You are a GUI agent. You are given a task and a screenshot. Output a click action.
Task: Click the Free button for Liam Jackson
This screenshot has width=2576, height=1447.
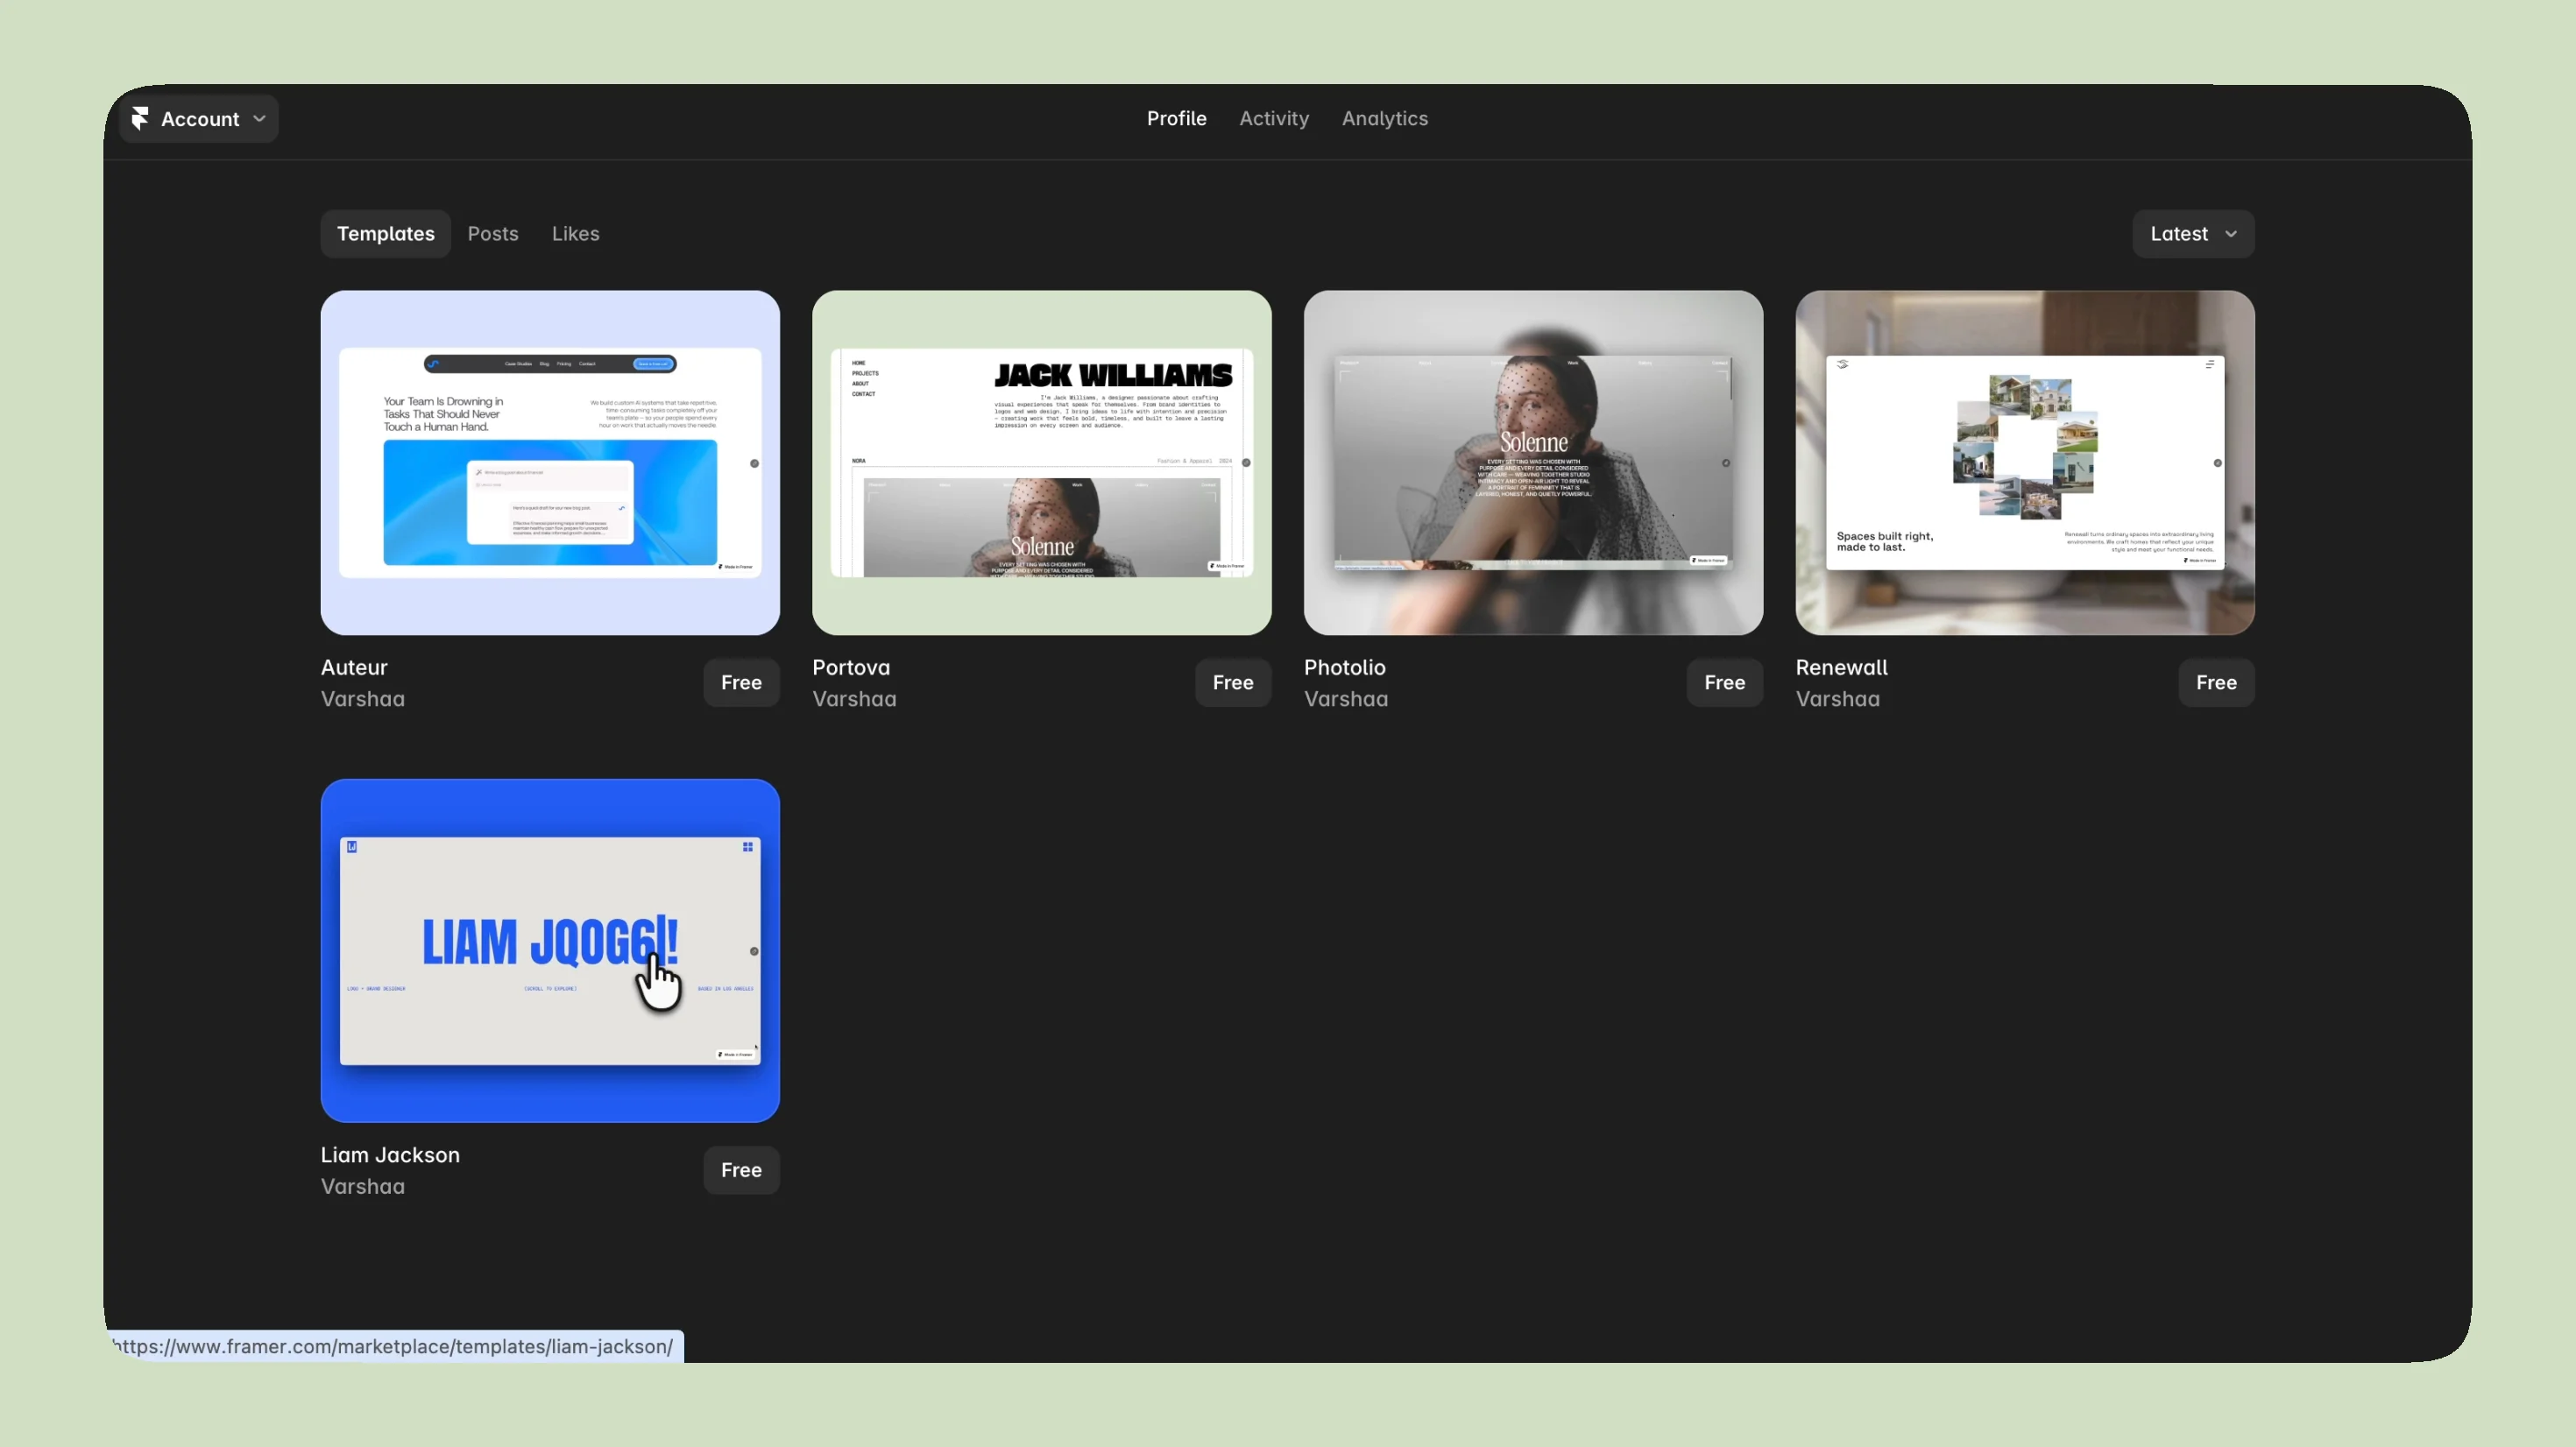[x=741, y=1170]
